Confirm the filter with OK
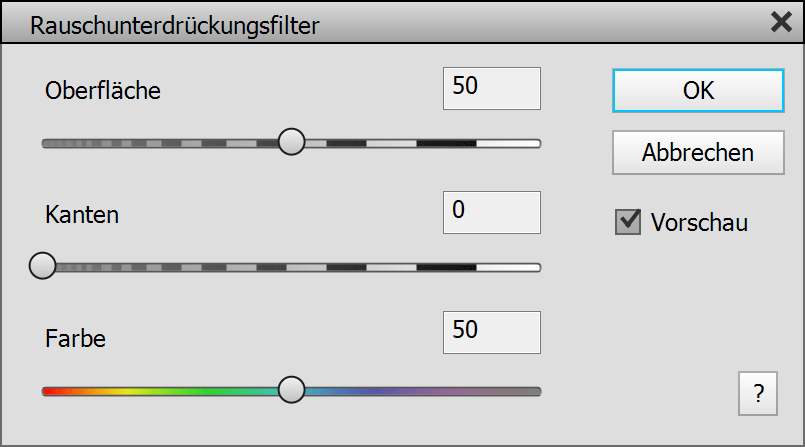Image resolution: width=805 pixels, height=447 pixels. 698,90
